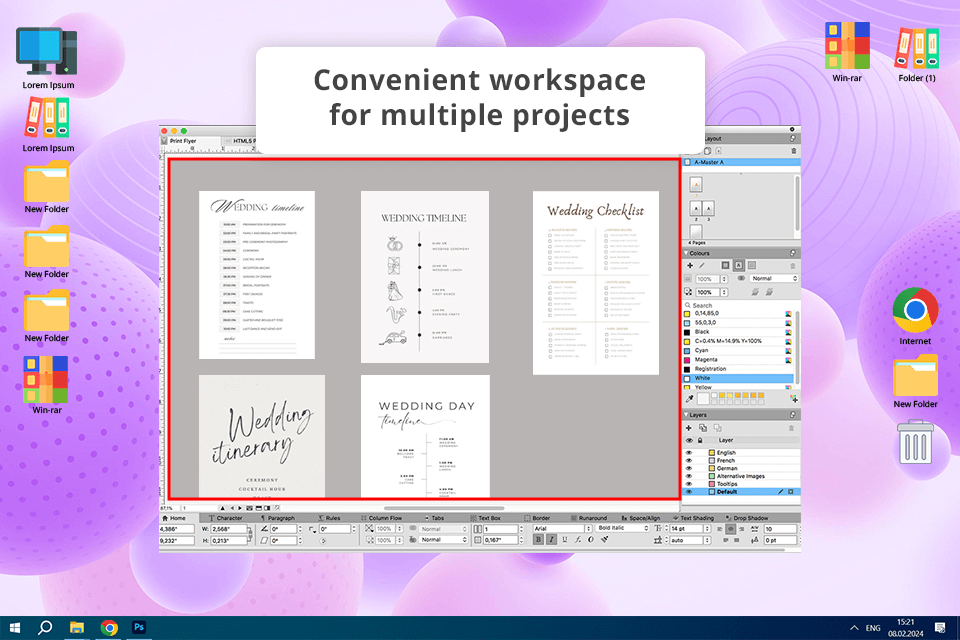The width and height of the screenshot is (960, 640).
Task: Switch to the Home tab
Action: pyautogui.click(x=174, y=518)
